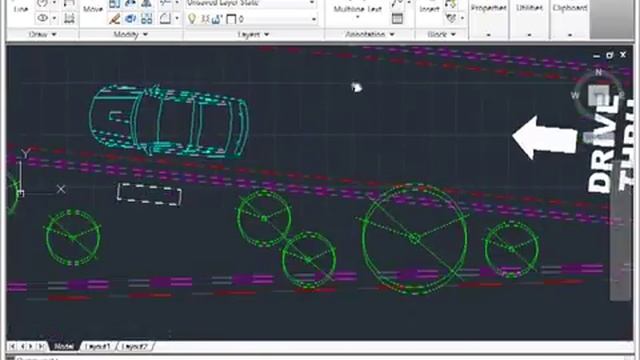Toggle the layer freeze sun icon
640x360 pixels.
tap(205, 19)
